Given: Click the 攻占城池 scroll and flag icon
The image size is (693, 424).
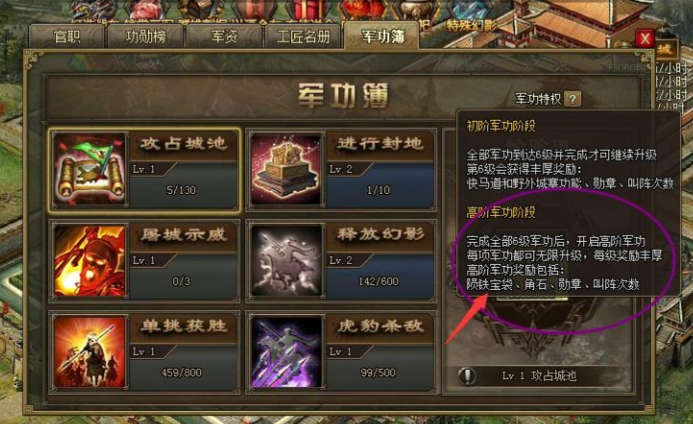Looking at the screenshot, I should pos(90,170).
